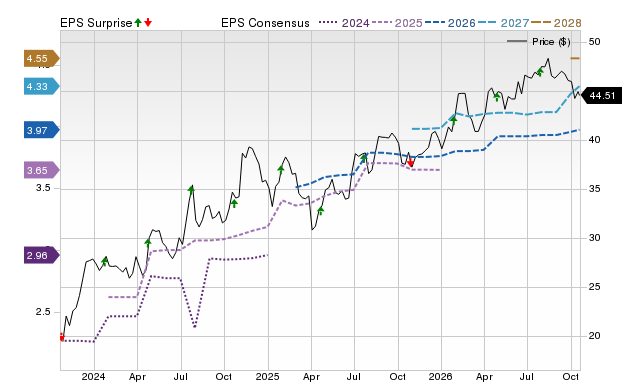Click the 25 price axis label
Screen dimensions: 640x382
point(594,287)
